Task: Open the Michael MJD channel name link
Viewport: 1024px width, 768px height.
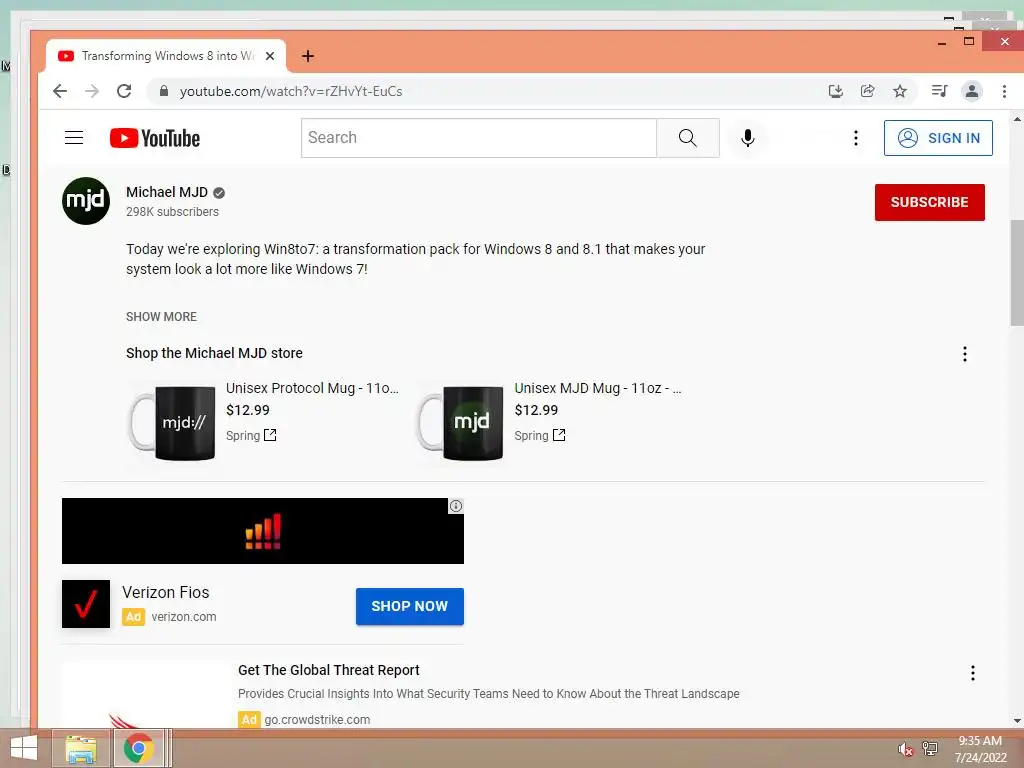Action: (x=167, y=192)
